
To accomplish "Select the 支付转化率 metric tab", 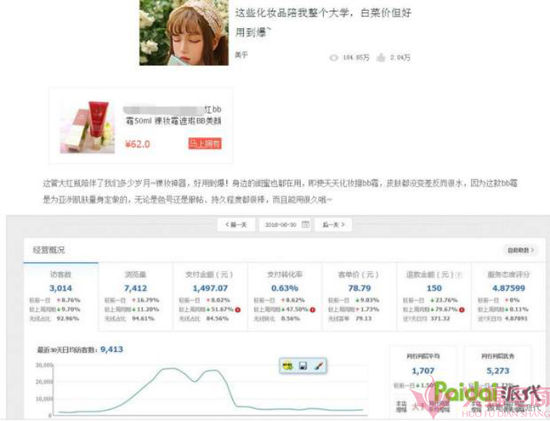I will coord(284,296).
